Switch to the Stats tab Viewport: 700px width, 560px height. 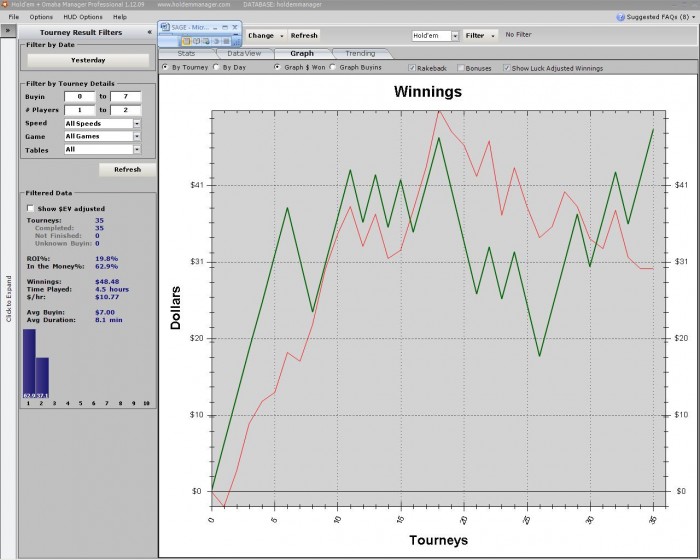(186, 53)
